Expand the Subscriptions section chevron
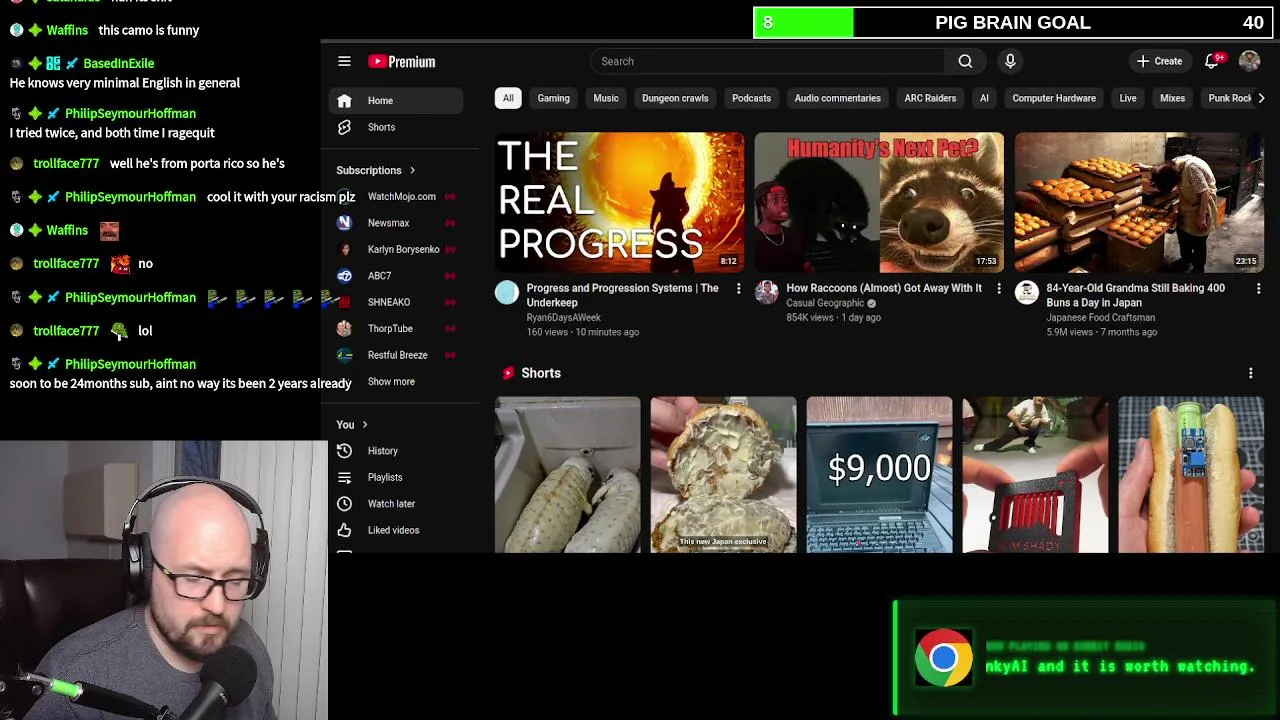This screenshot has width=1280, height=720. (x=412, y=170)
